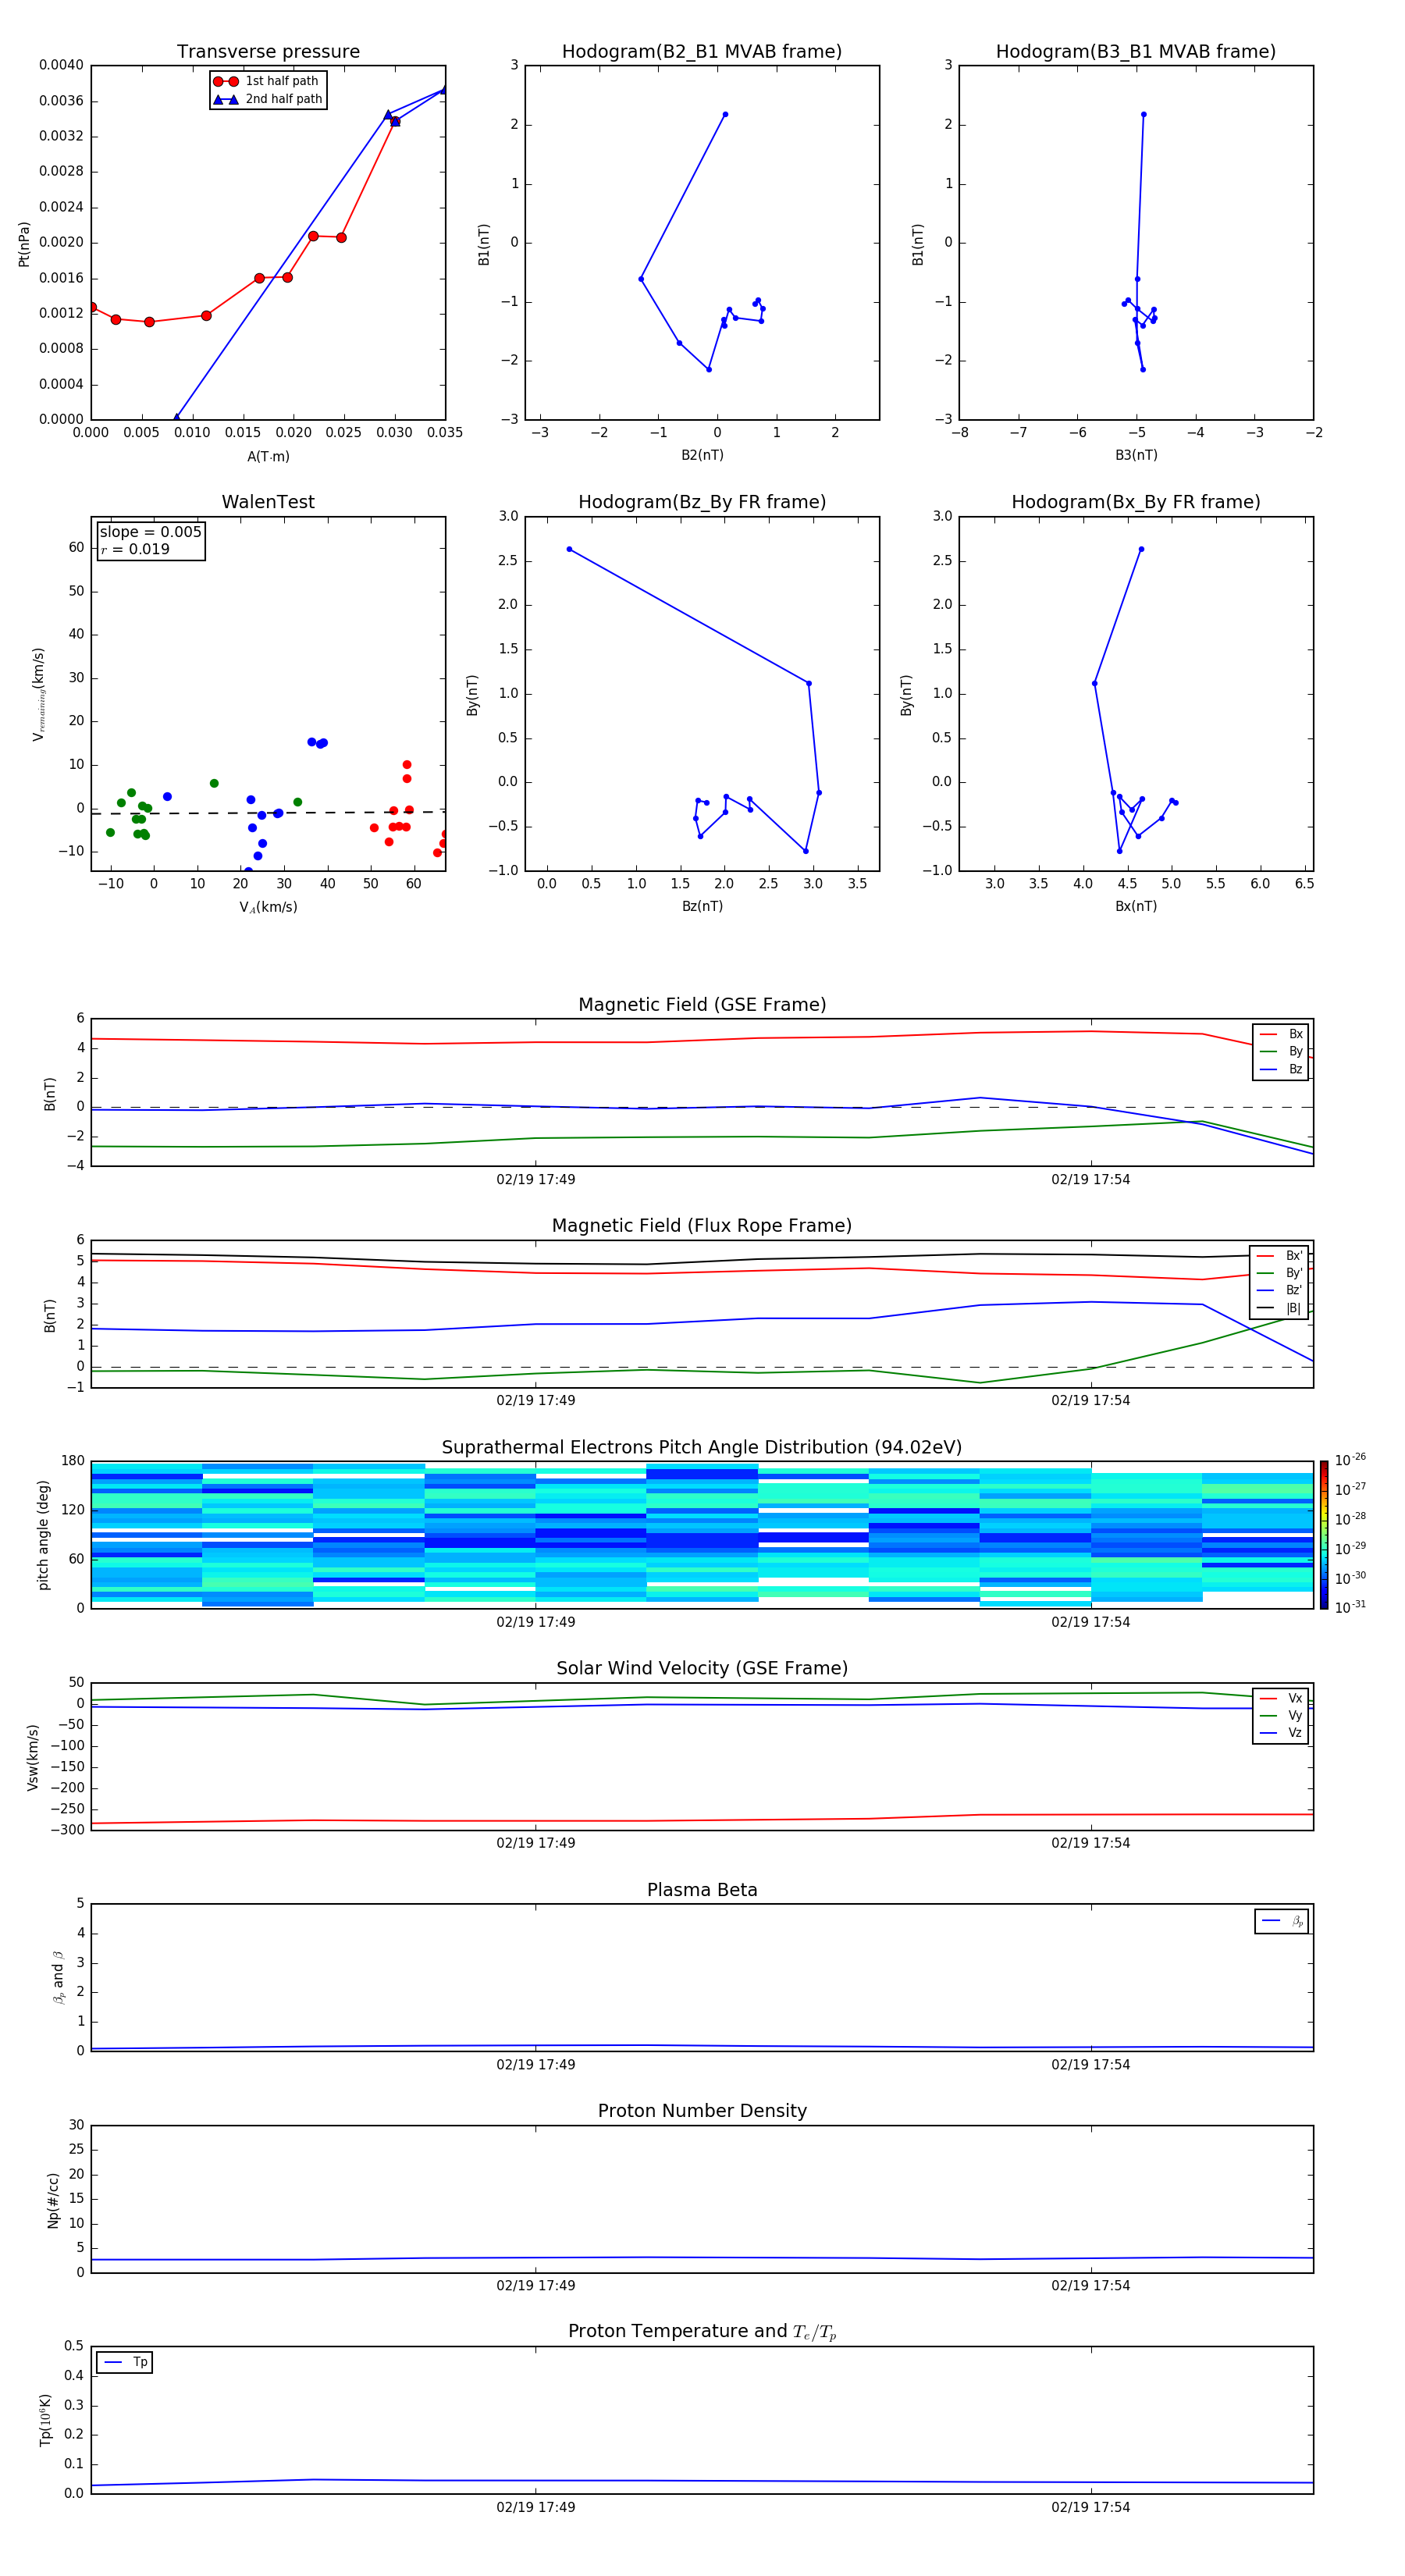Image resolution: width=1405 pixels, height=2576 pixels.
Task: Click the 10^-31 colorbar label
Action: tap(1350, 1607)
